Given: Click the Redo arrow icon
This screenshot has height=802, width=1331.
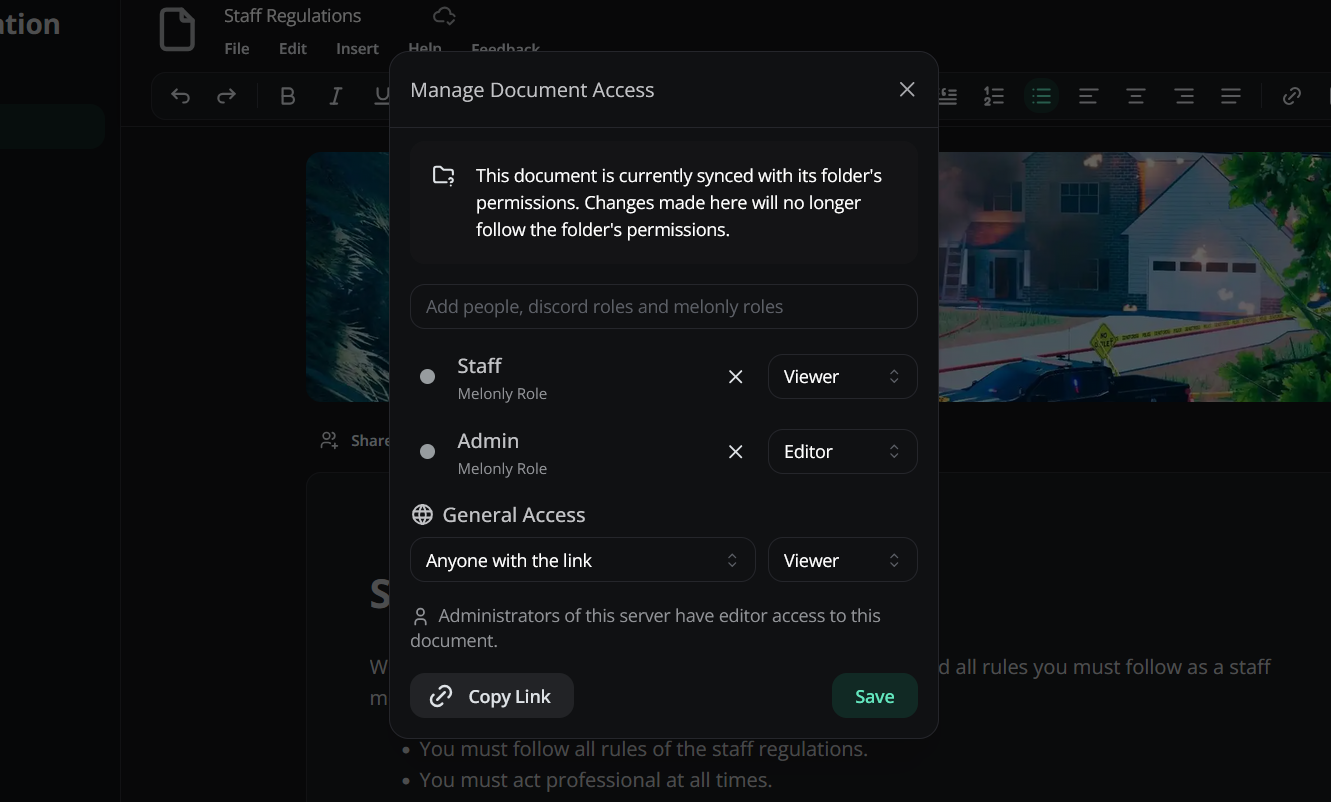Looking at the screenshot, I should coord(226,95).
